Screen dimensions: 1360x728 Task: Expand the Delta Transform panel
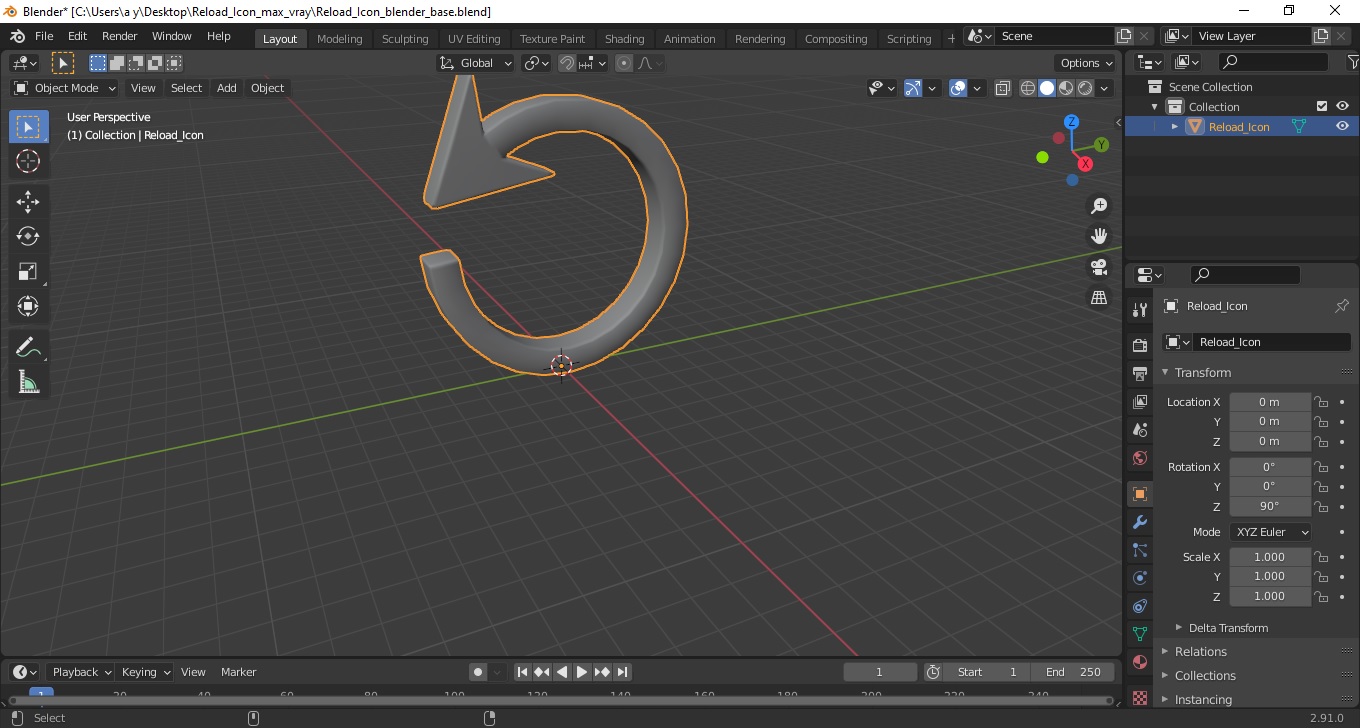[1228, 628]
